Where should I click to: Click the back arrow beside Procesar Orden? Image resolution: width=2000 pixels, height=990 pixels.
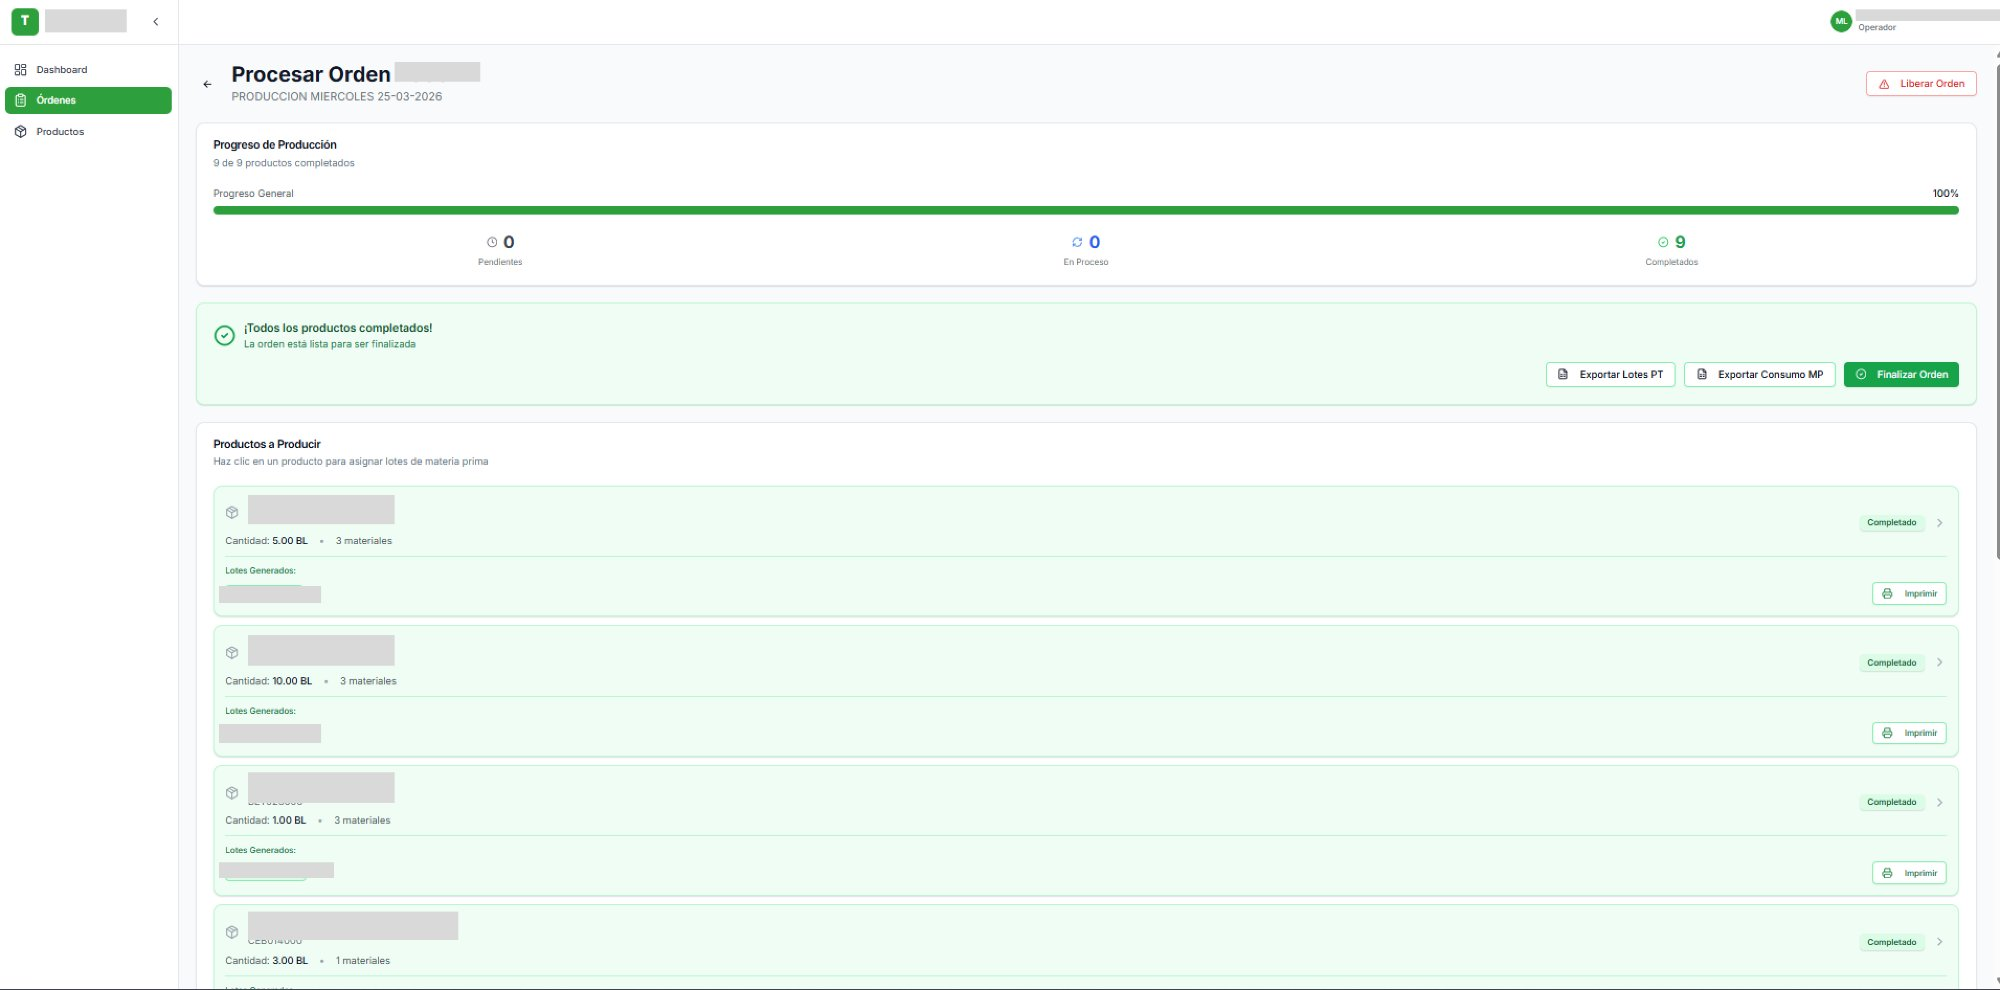coord(207,85)
